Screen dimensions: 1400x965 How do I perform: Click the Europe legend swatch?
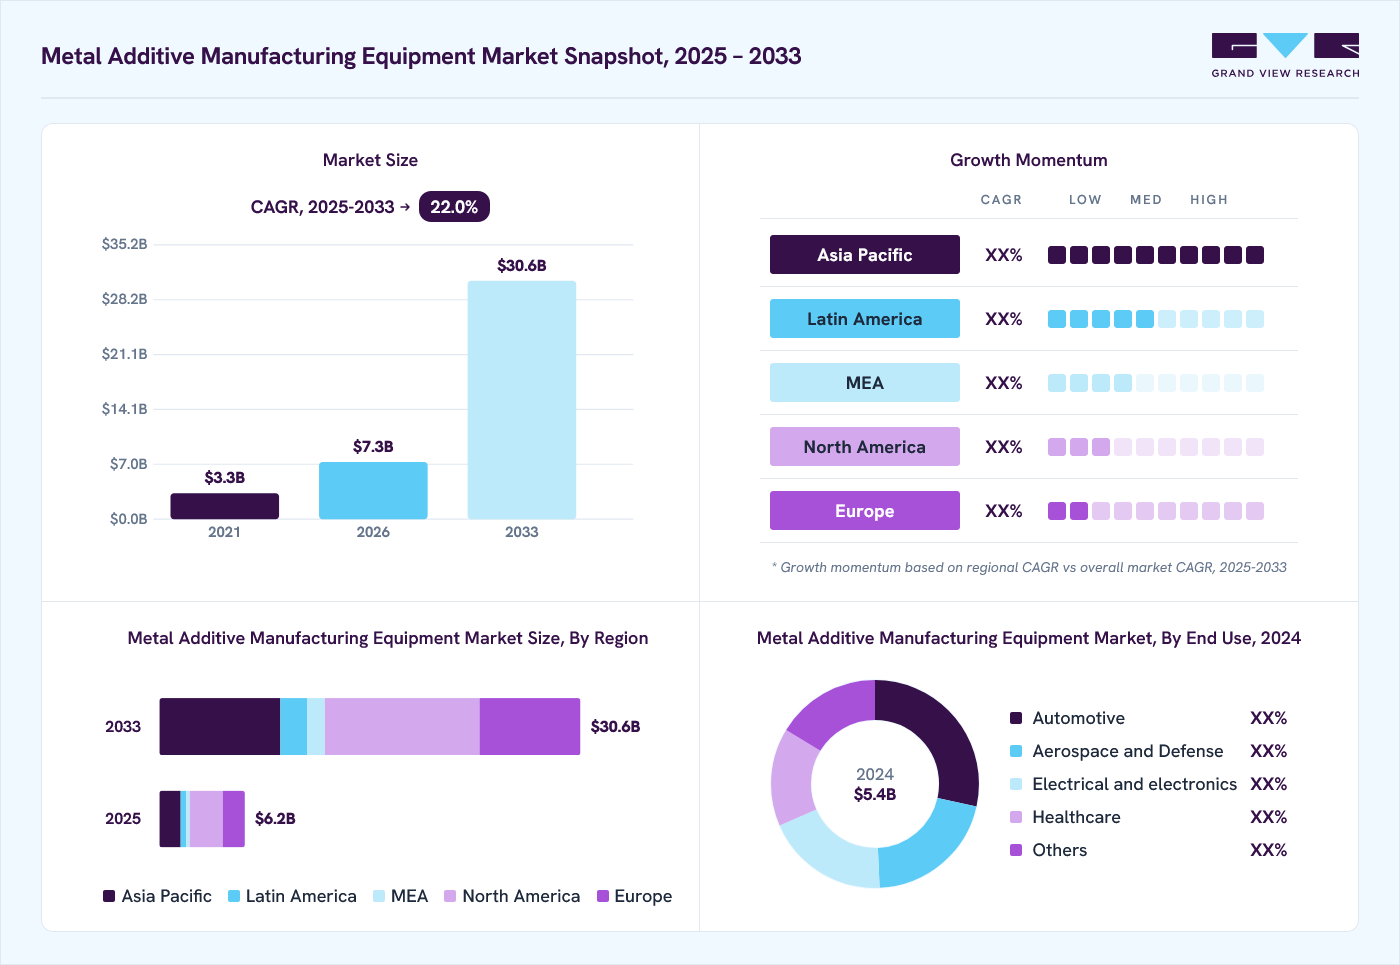[603, 896]
